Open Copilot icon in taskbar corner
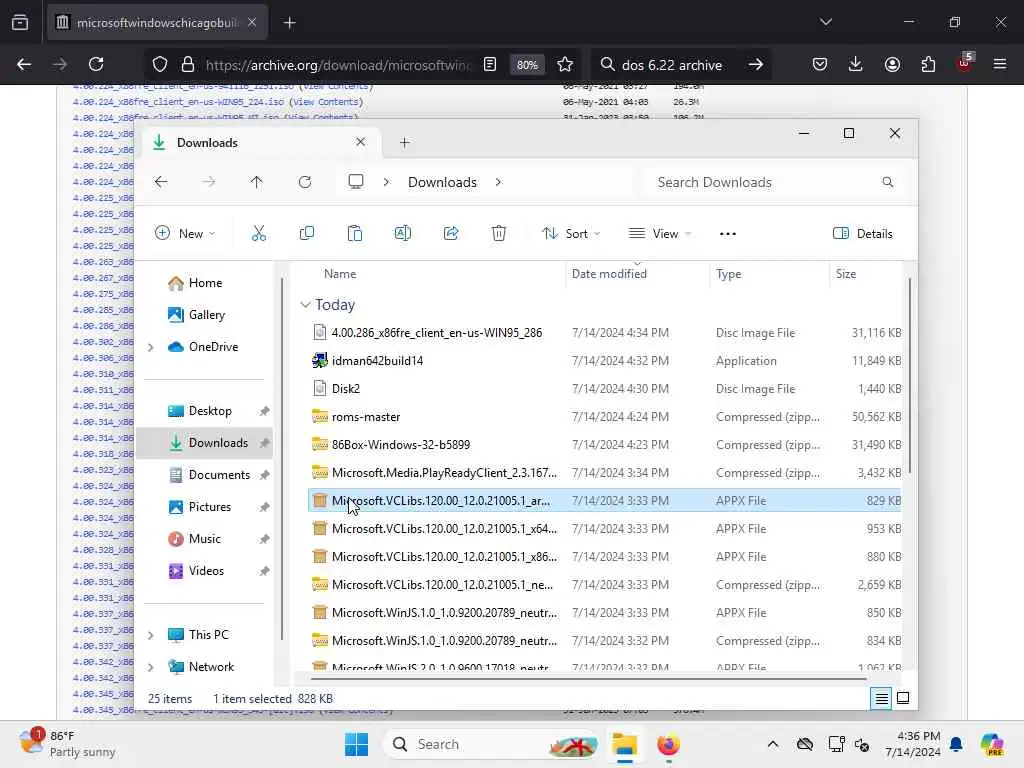Image resolution: width=1024 pixels, height=768 pixels. pyautogui.click(x=992, y=744)
